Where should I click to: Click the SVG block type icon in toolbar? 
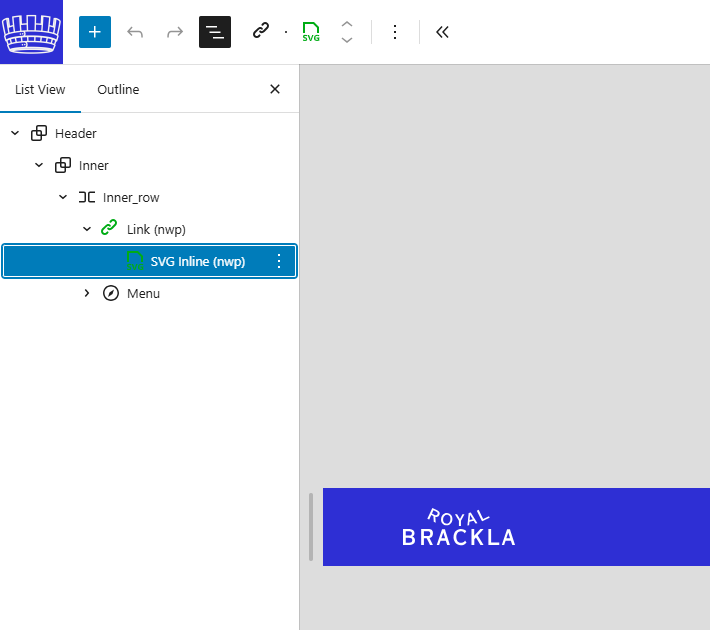tap(311, 32)
